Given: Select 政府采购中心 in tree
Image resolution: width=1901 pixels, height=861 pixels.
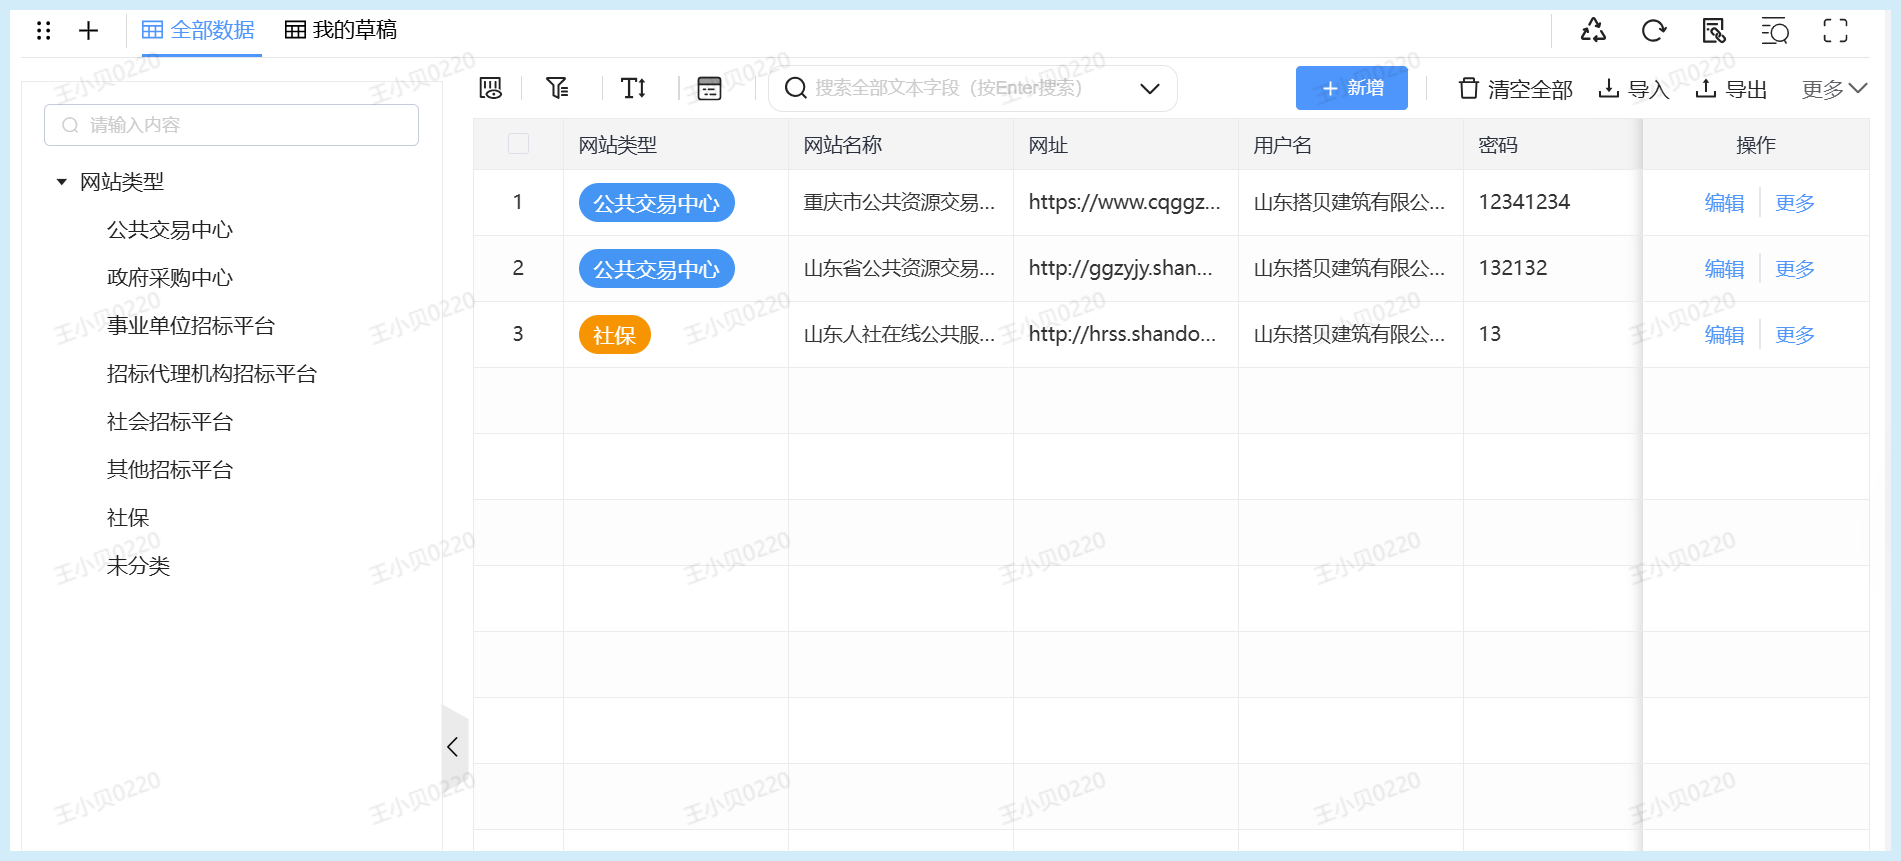Looking at the screenshot, I should pyautogui.click(x=170, y=278).
